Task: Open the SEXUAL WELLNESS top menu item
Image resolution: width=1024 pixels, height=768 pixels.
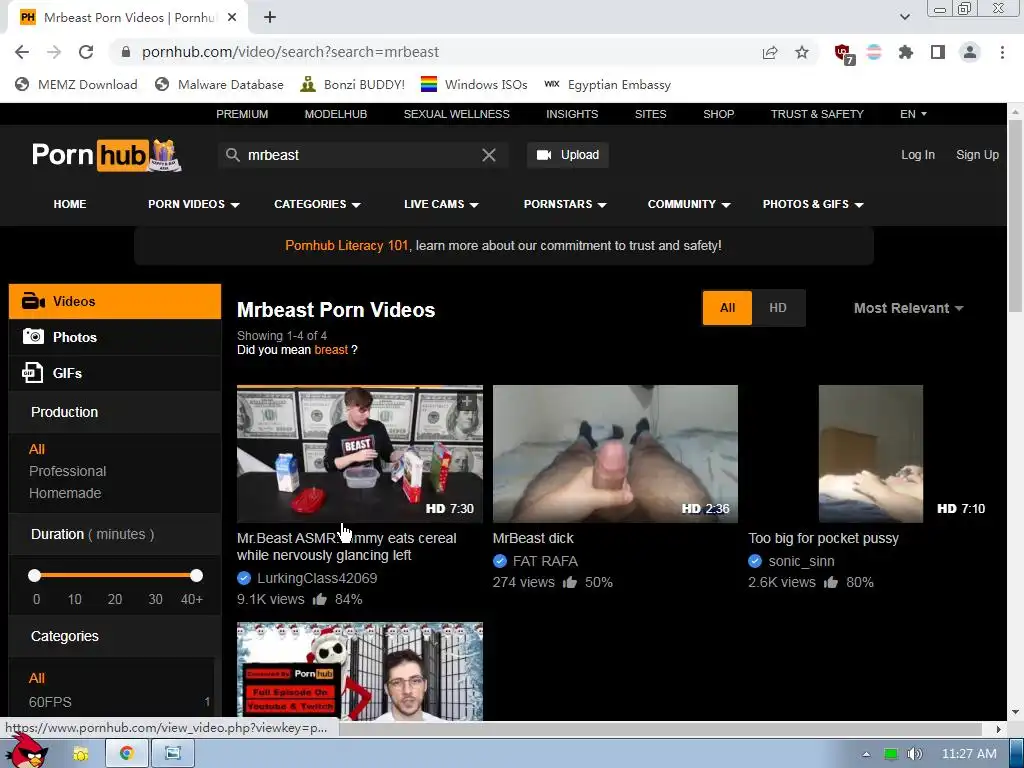Action: (x=456, y=114)
